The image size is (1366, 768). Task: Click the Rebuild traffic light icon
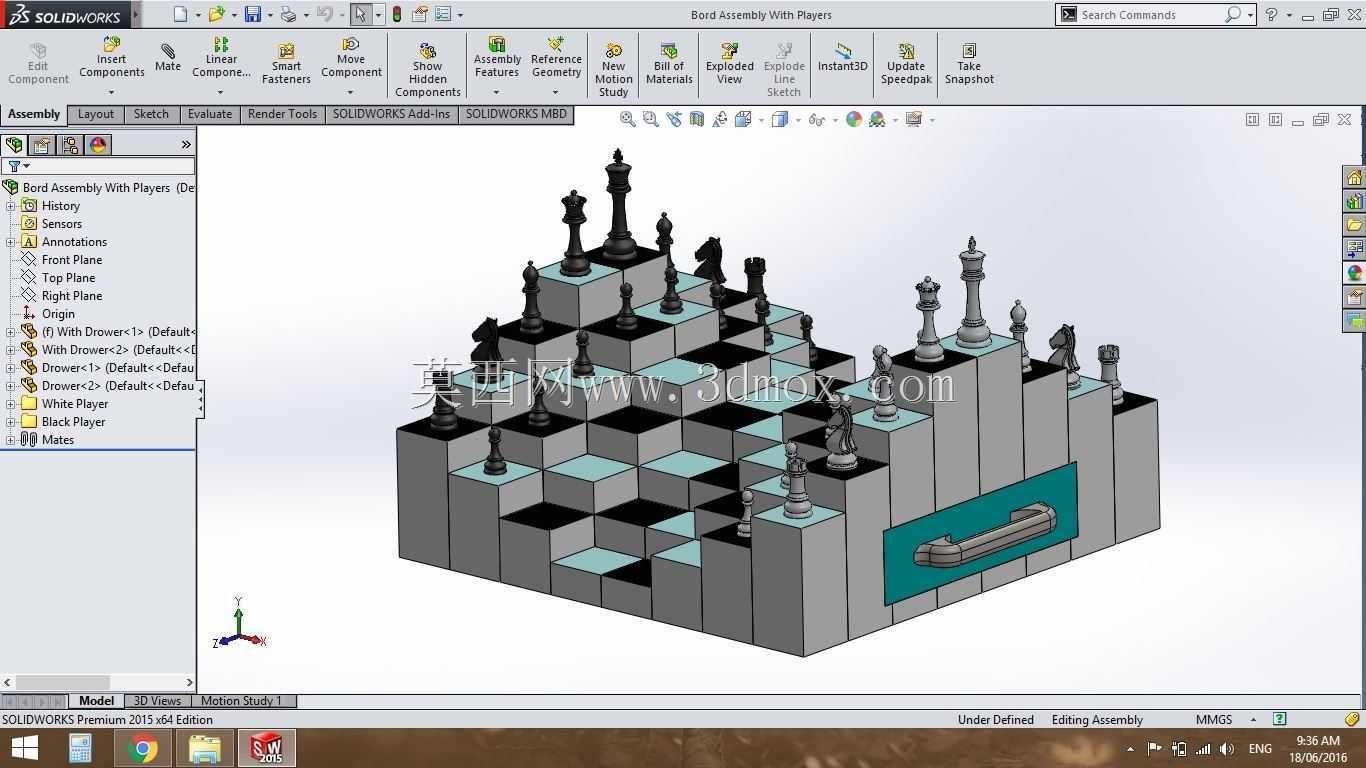397,14
